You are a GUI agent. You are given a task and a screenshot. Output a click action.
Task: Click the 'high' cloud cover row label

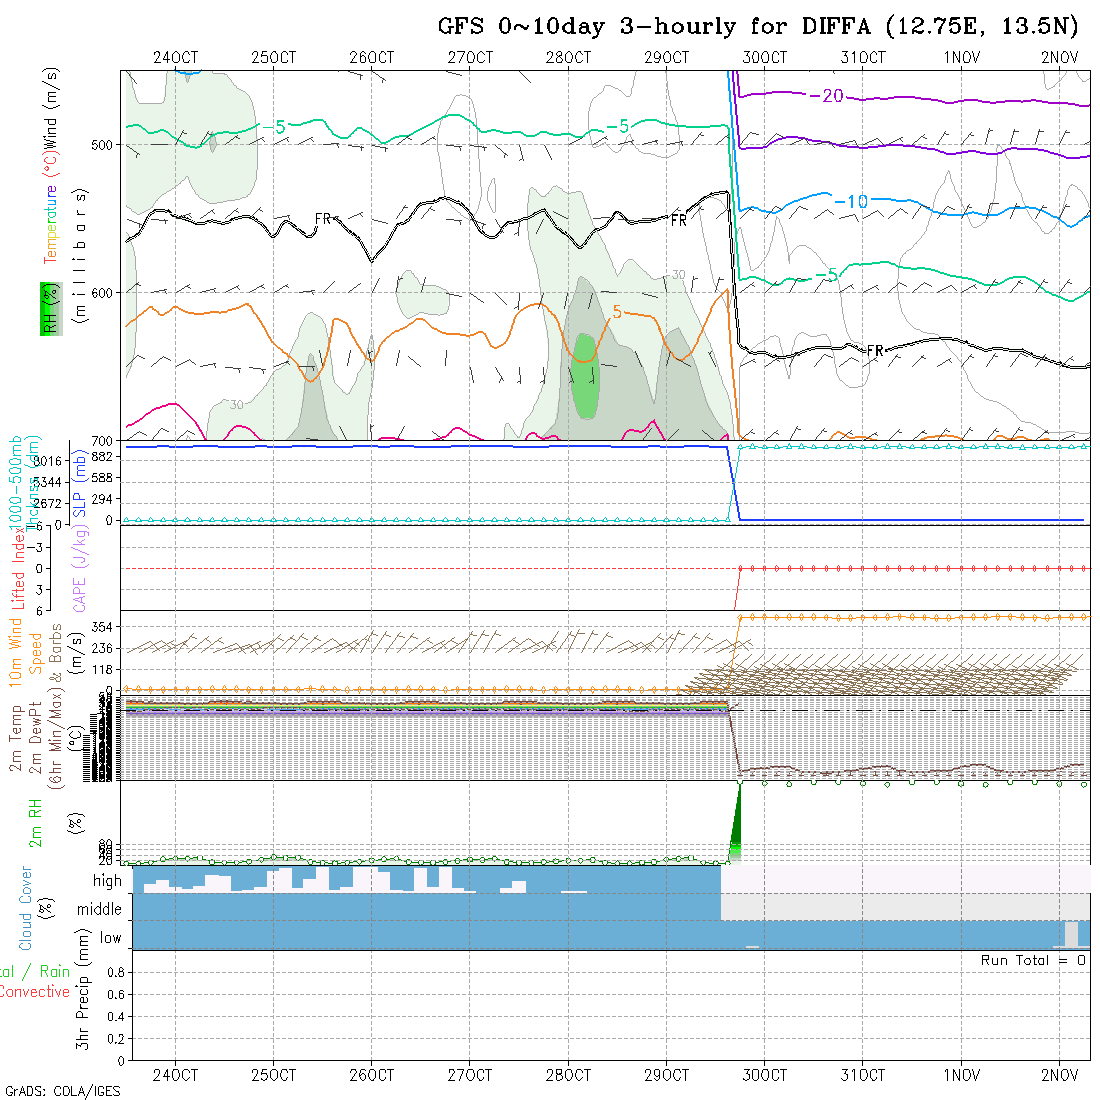click(107, 881)
